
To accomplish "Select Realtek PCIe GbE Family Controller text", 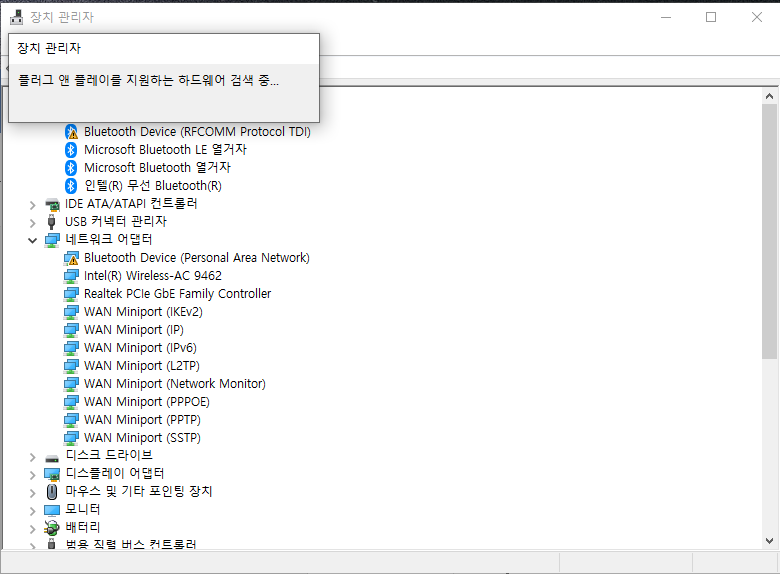I will coord(177,293).
